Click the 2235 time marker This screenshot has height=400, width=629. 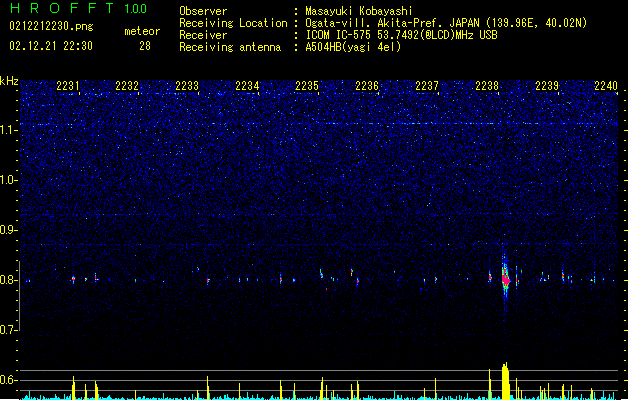point(307,86)
